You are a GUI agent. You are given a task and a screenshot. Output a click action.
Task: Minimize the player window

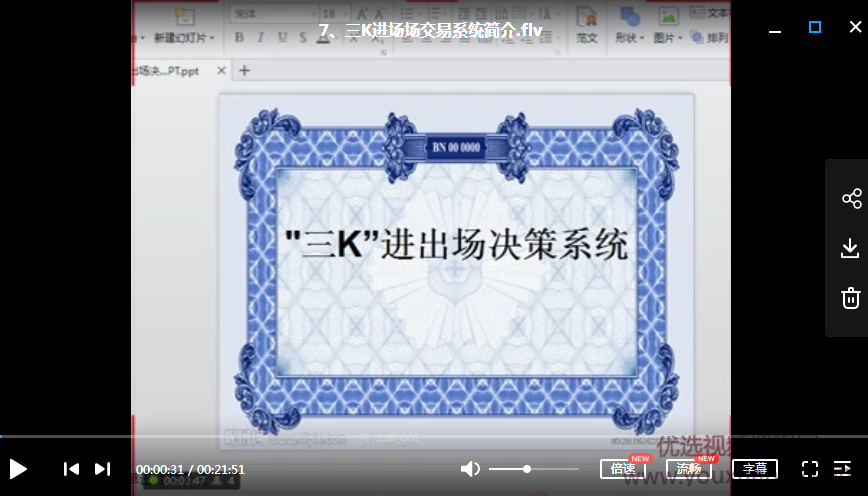[775, 30]
